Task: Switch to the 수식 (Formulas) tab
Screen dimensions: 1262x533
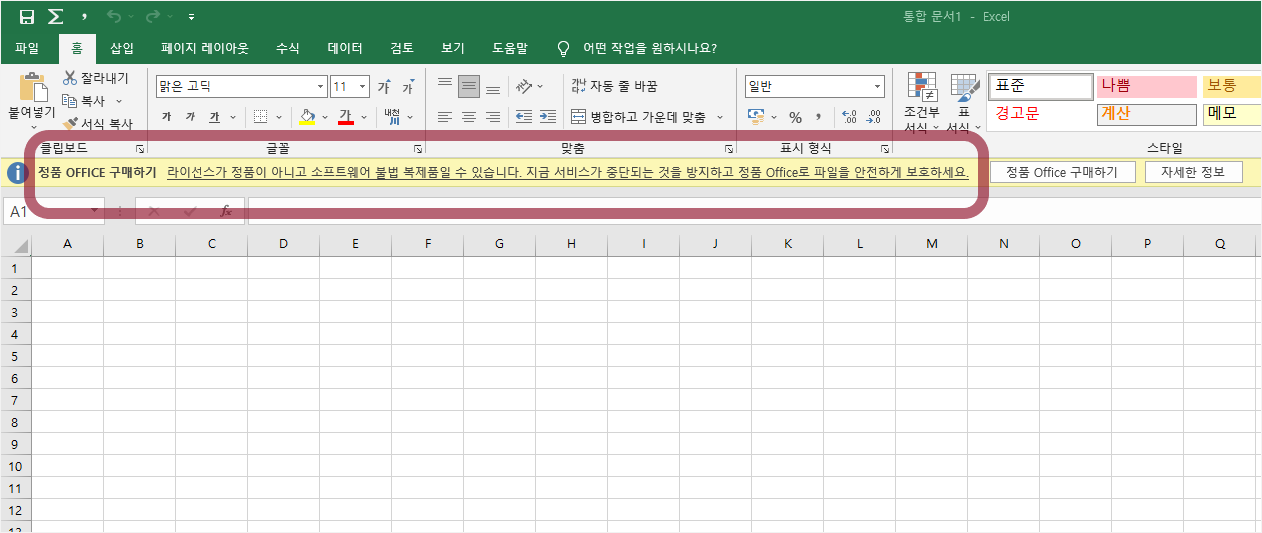Action: (287, 48)
